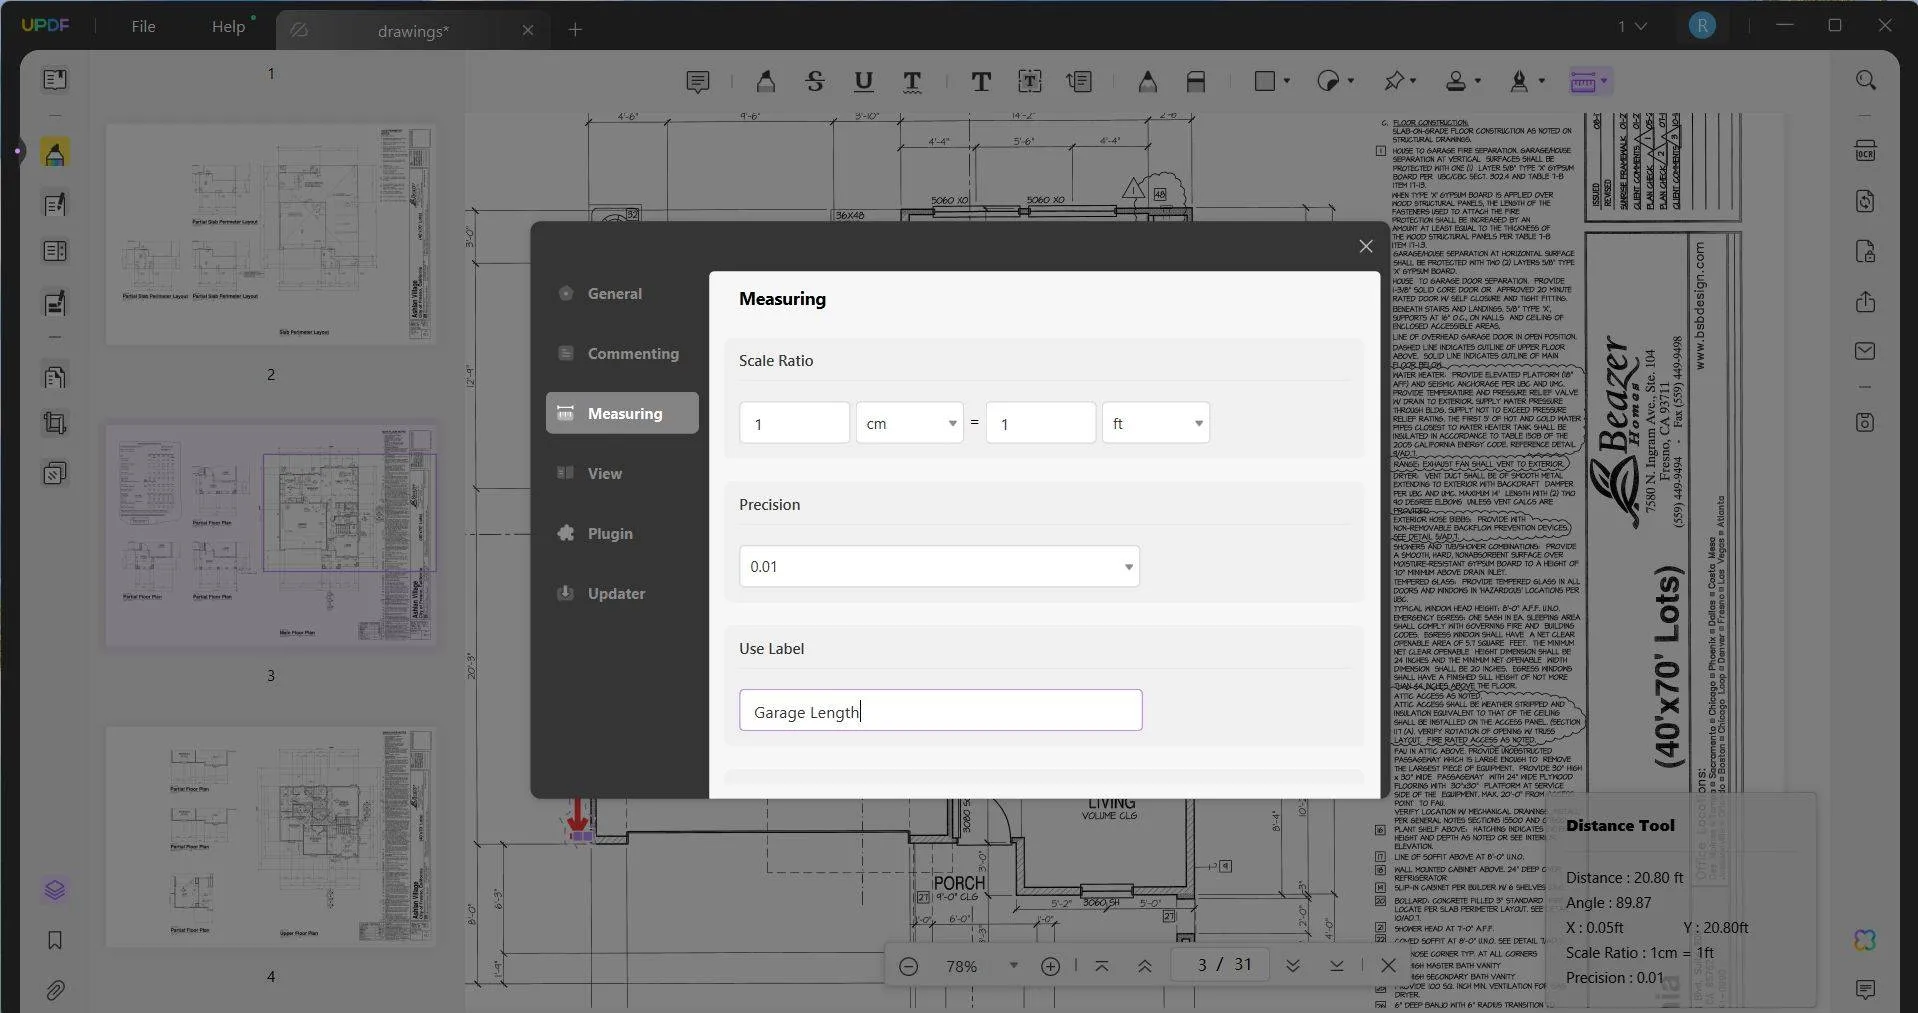Open the bookmarks panel

(55, 940)
